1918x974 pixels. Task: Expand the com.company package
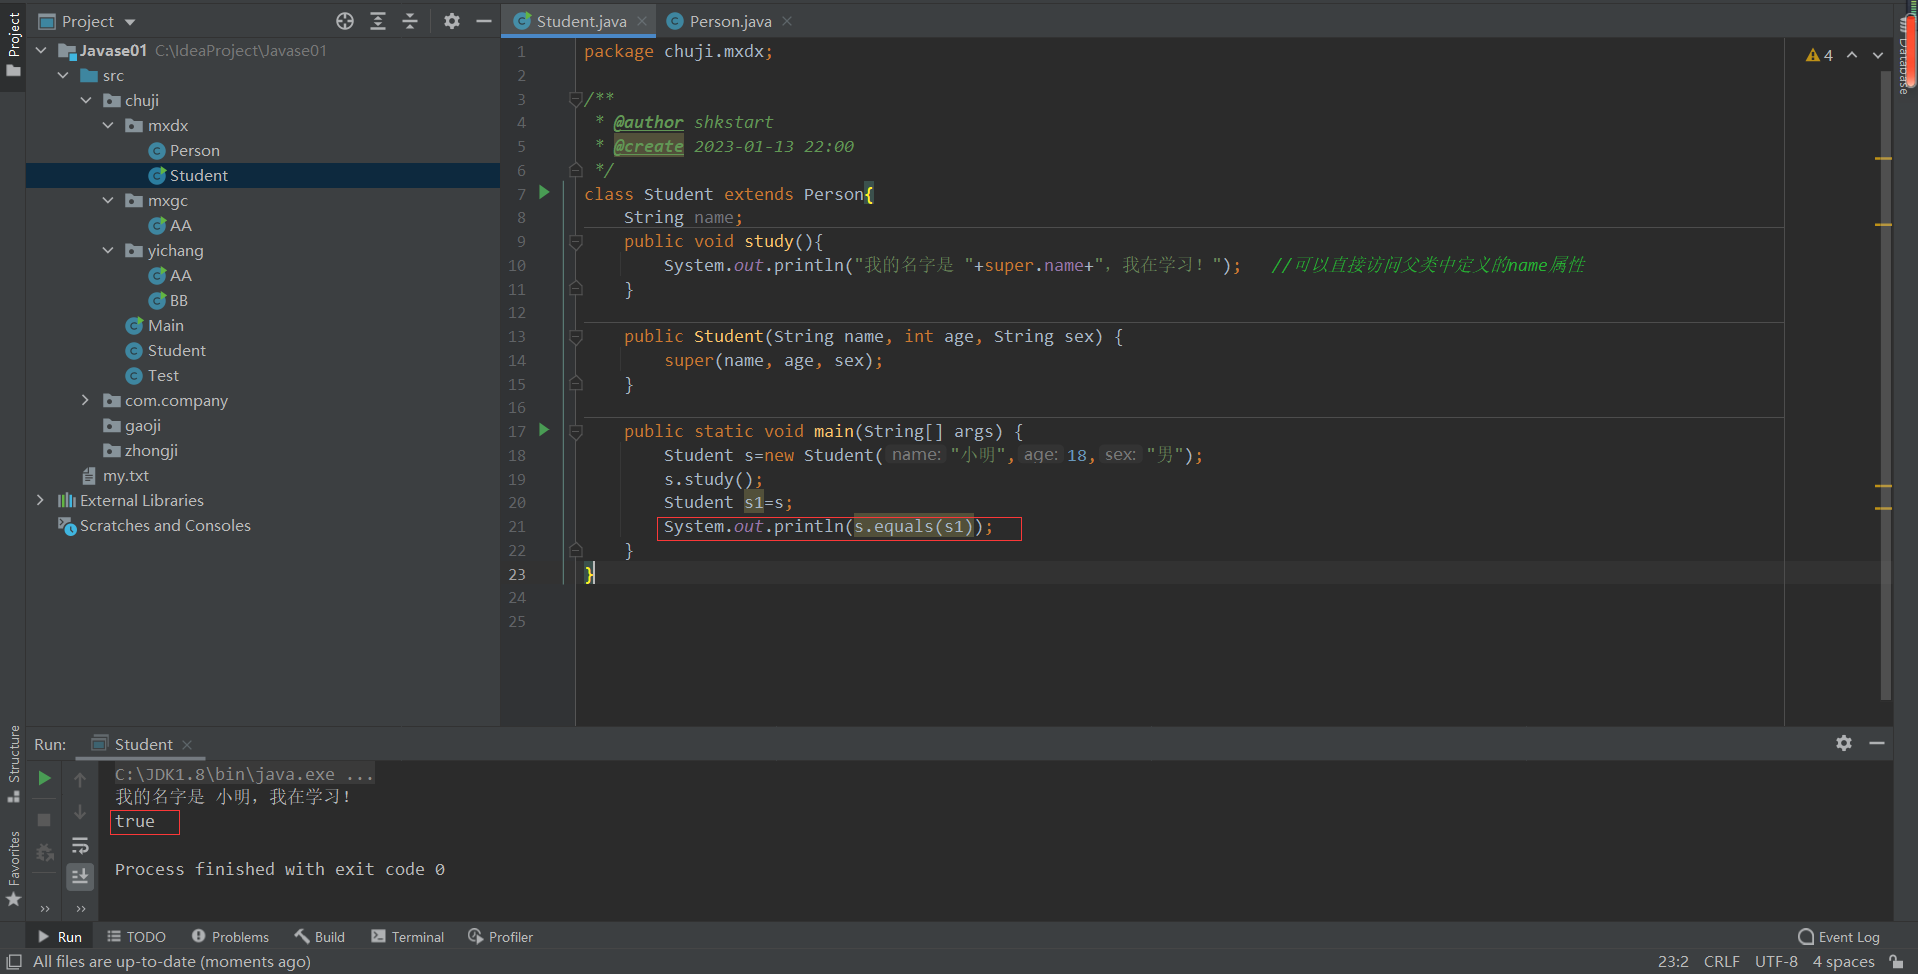86,401
